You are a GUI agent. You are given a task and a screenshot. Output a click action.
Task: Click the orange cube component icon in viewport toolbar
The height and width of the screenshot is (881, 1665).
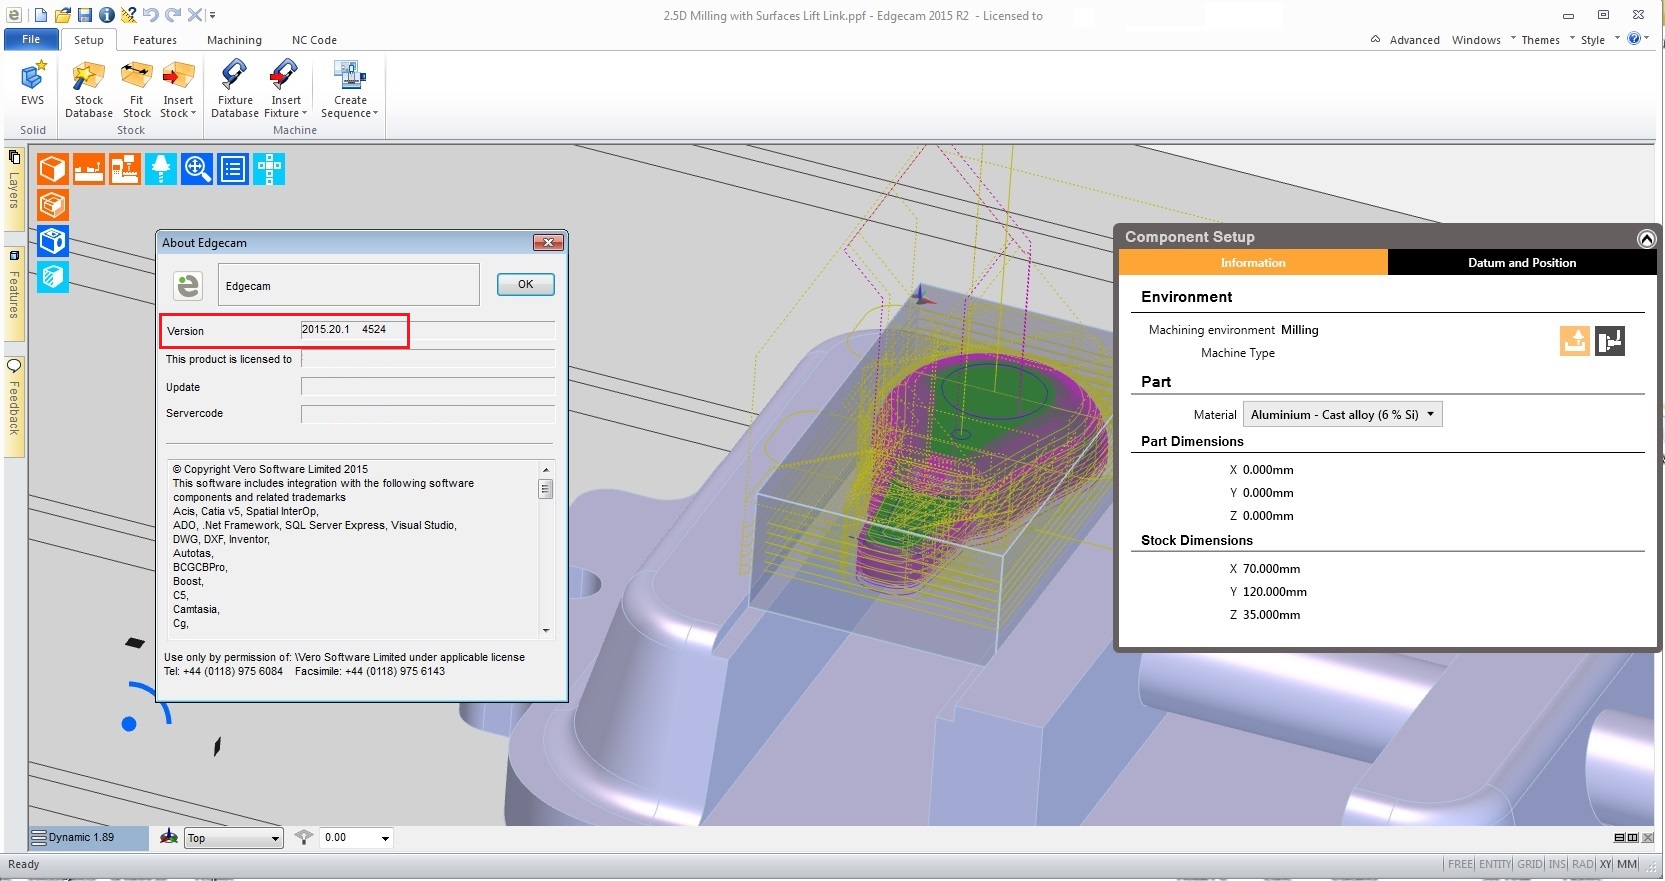pyautogui.click(x=53, y=169)
